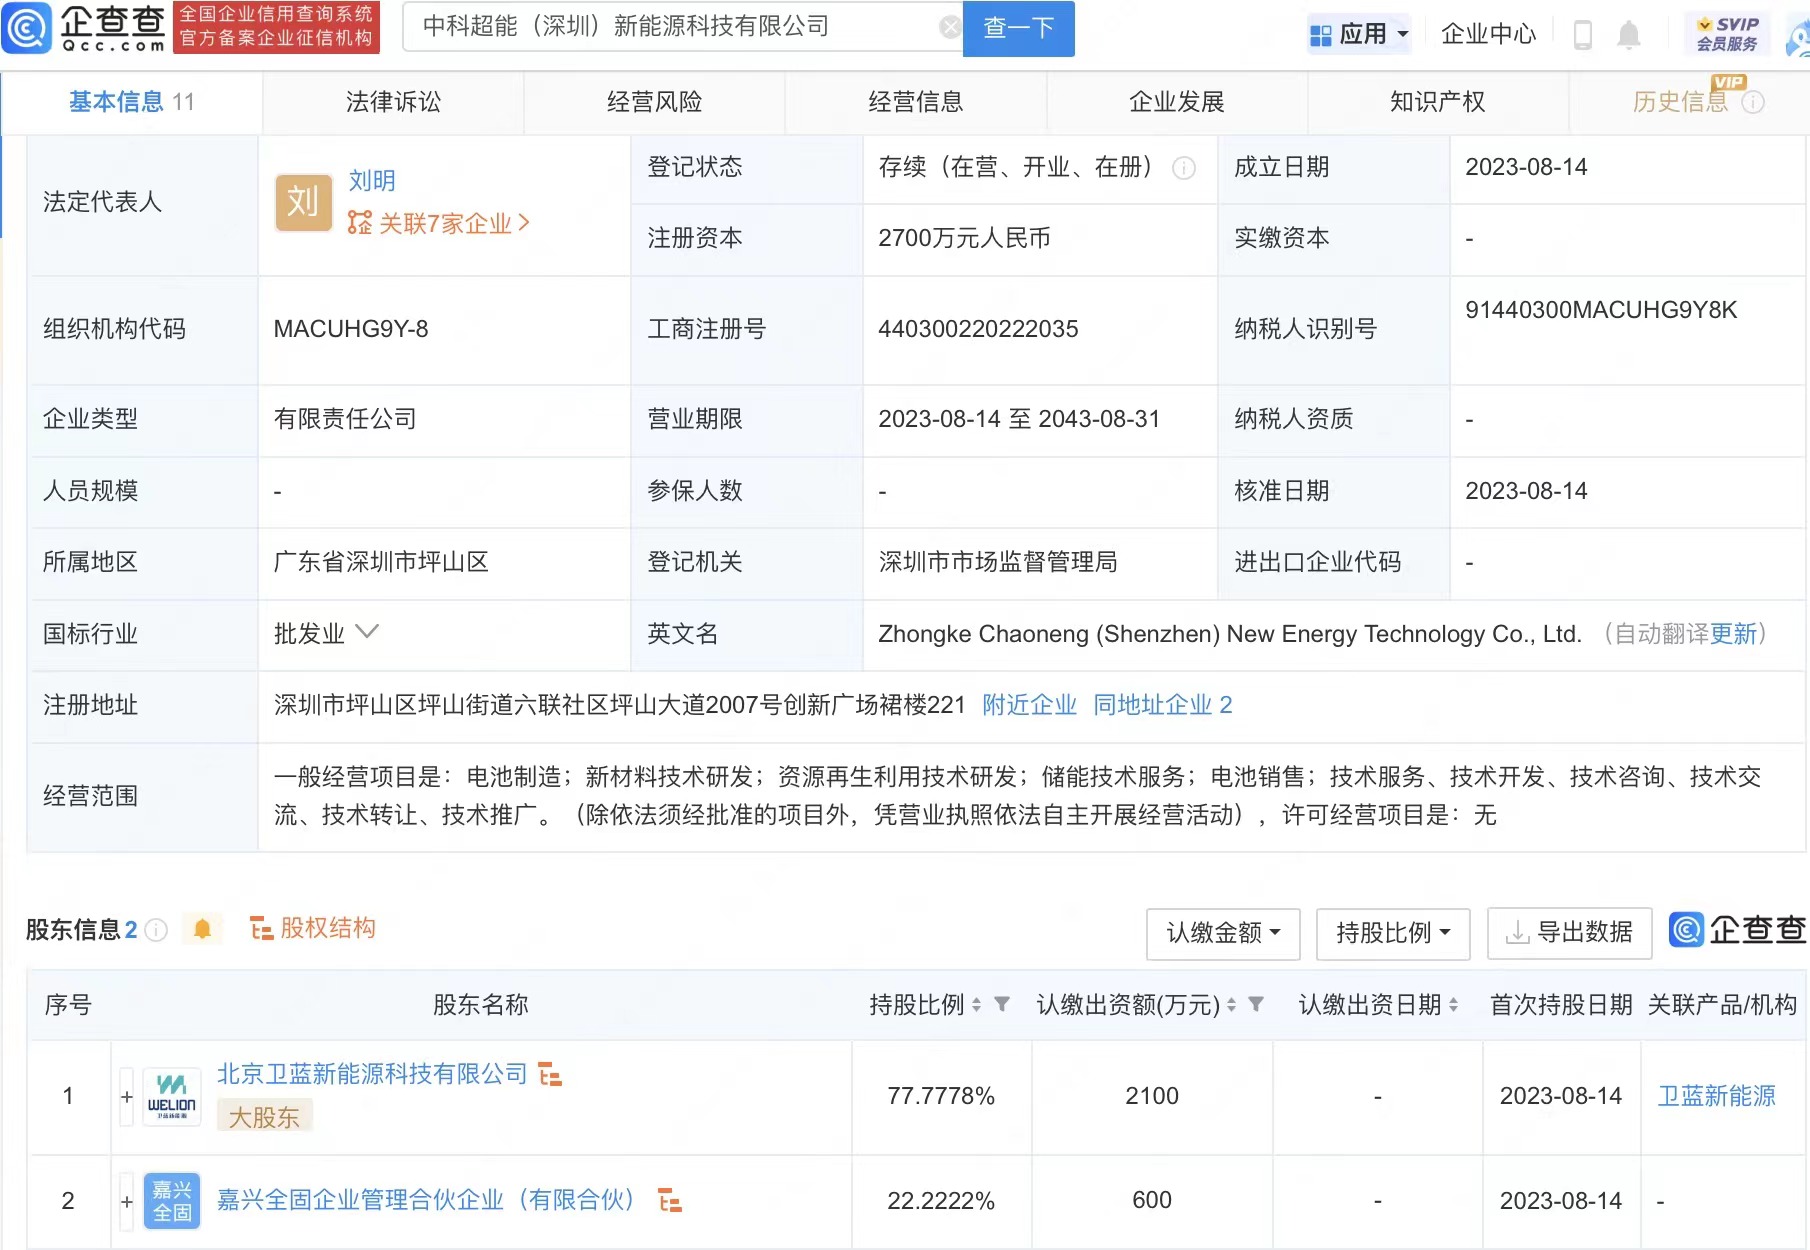Click info icon beside 历史信息 tab
Viewport: 1810px width, 1250px height.
1753,102
